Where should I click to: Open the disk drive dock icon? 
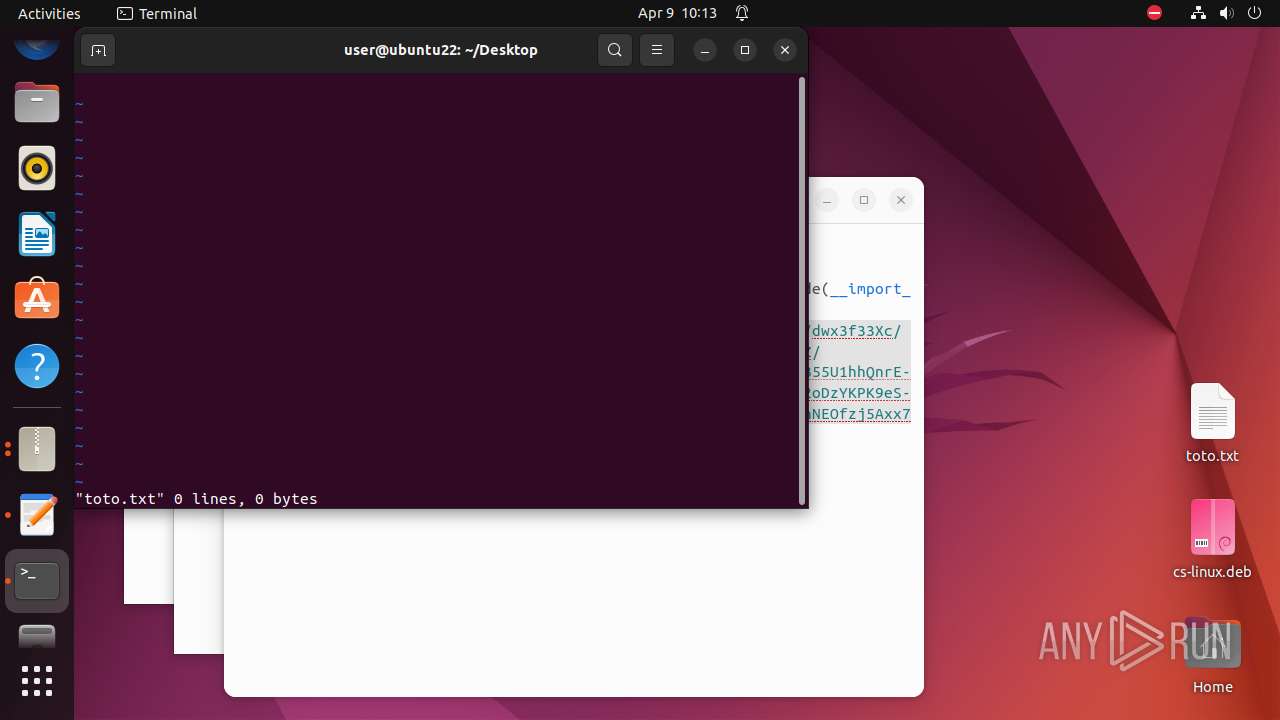click(x=37, y=636)
